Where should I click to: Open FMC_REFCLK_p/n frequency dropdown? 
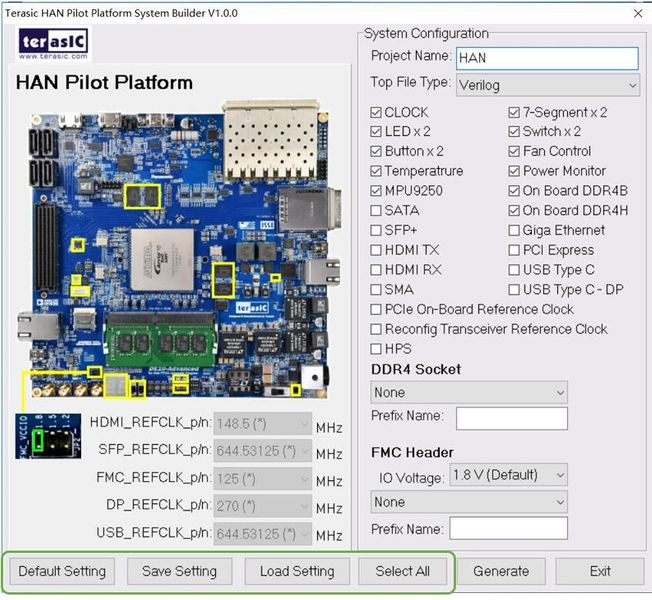click(x=262, y=479)
